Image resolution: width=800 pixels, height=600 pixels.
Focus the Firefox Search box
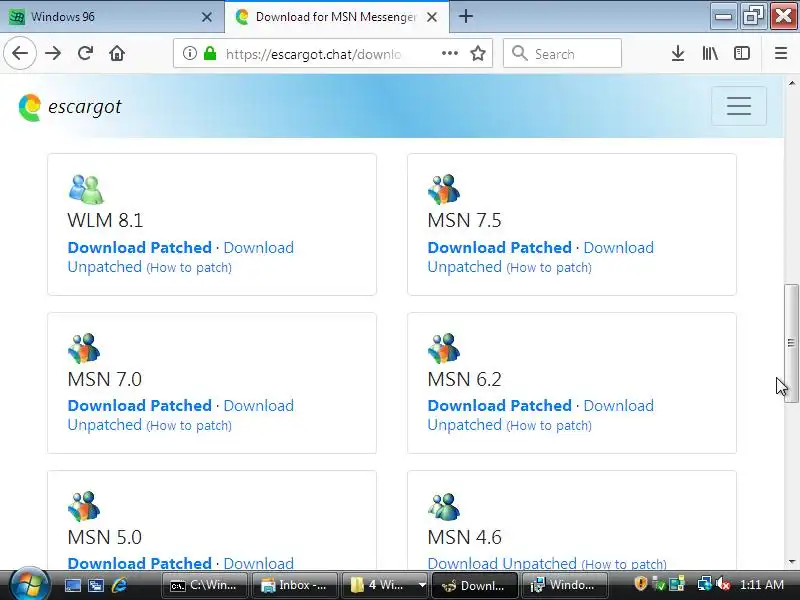562,53
